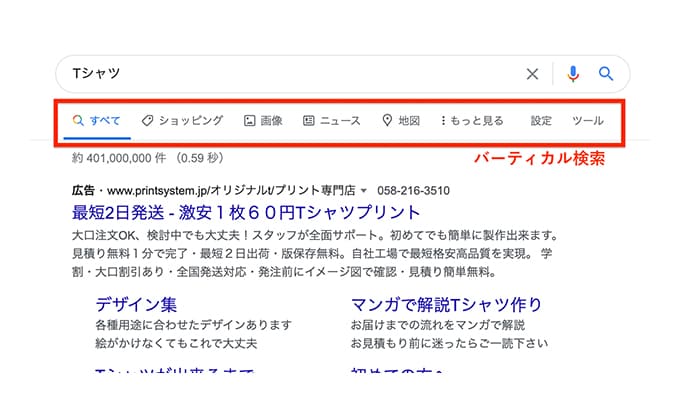Start voice search with the microphone icon
Screen dimensions: 680x420
573,74
